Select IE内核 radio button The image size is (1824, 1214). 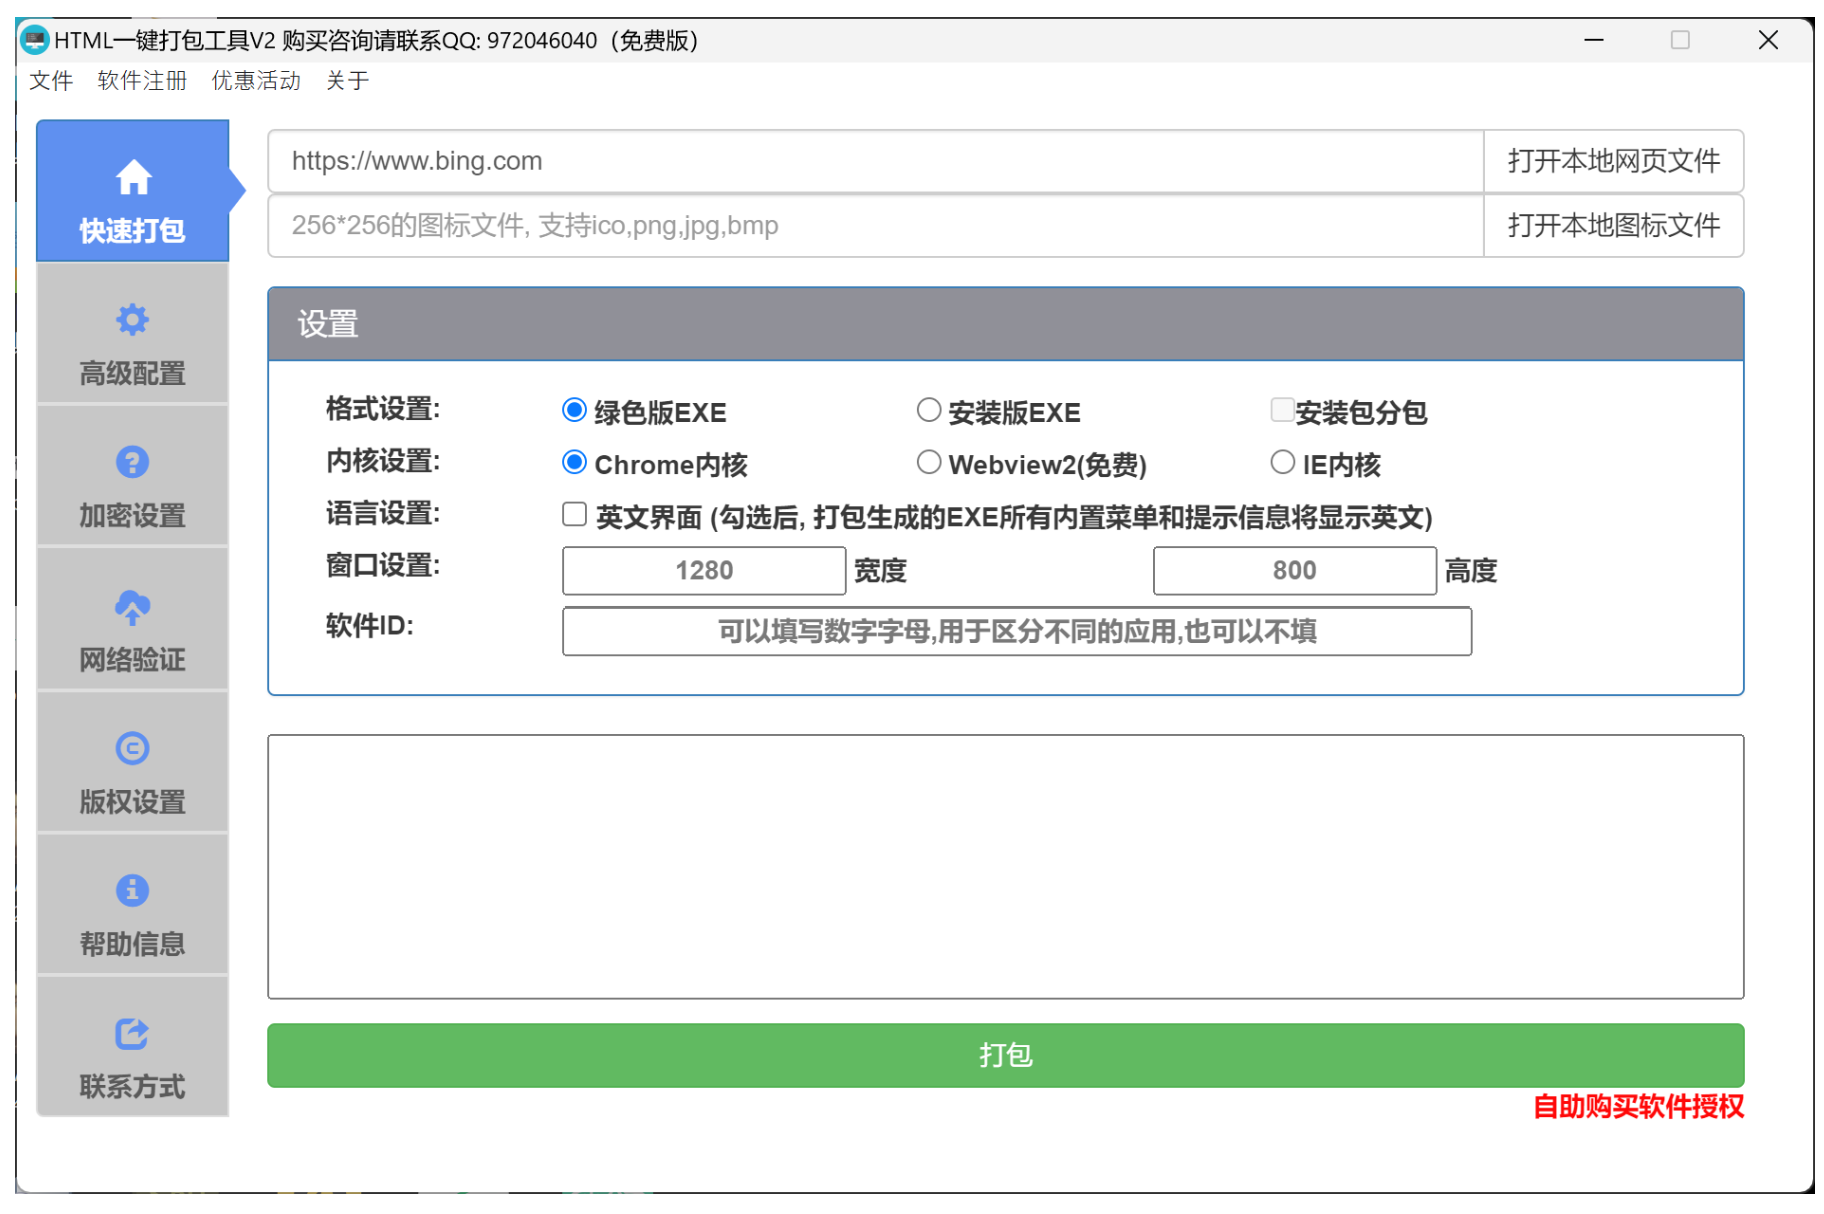pyautogui.click(x=1282, y=462)
